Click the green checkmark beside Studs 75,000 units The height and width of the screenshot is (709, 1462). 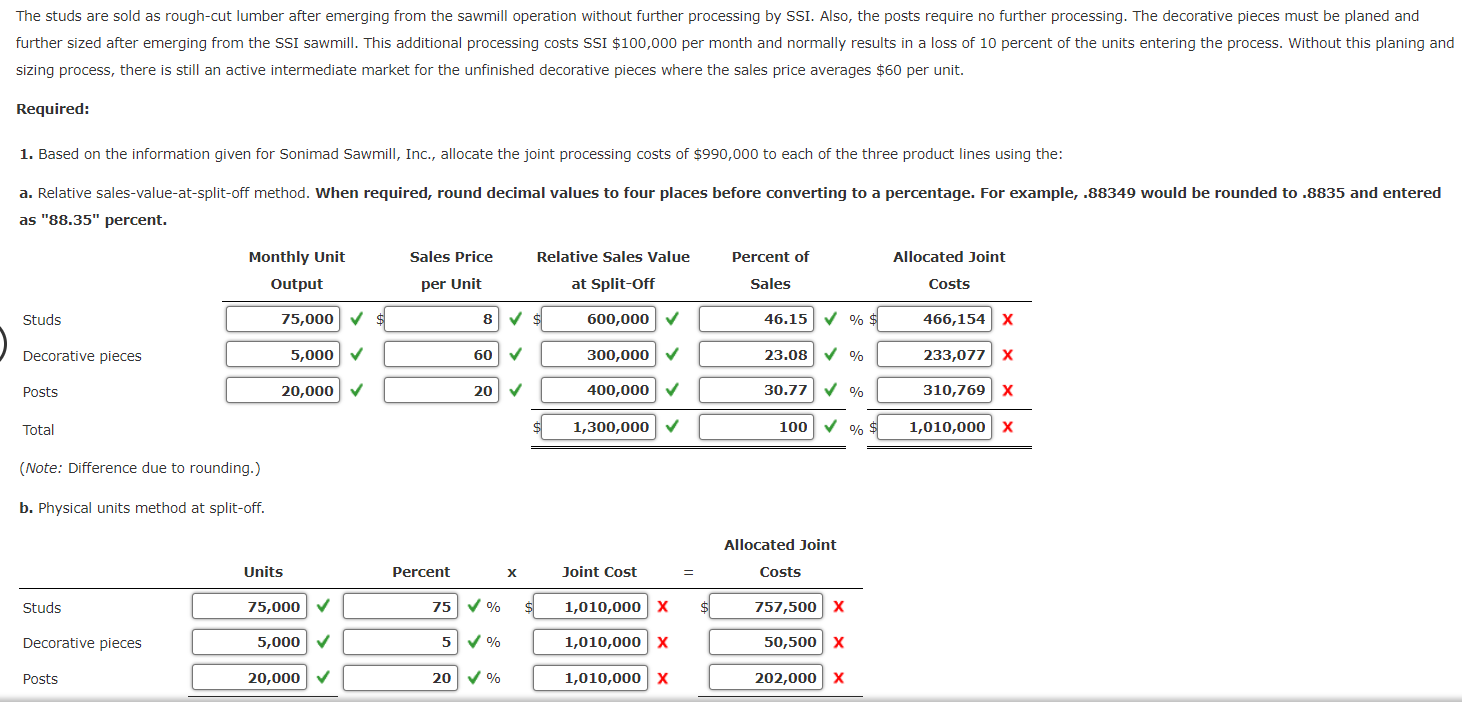point(357,319)
